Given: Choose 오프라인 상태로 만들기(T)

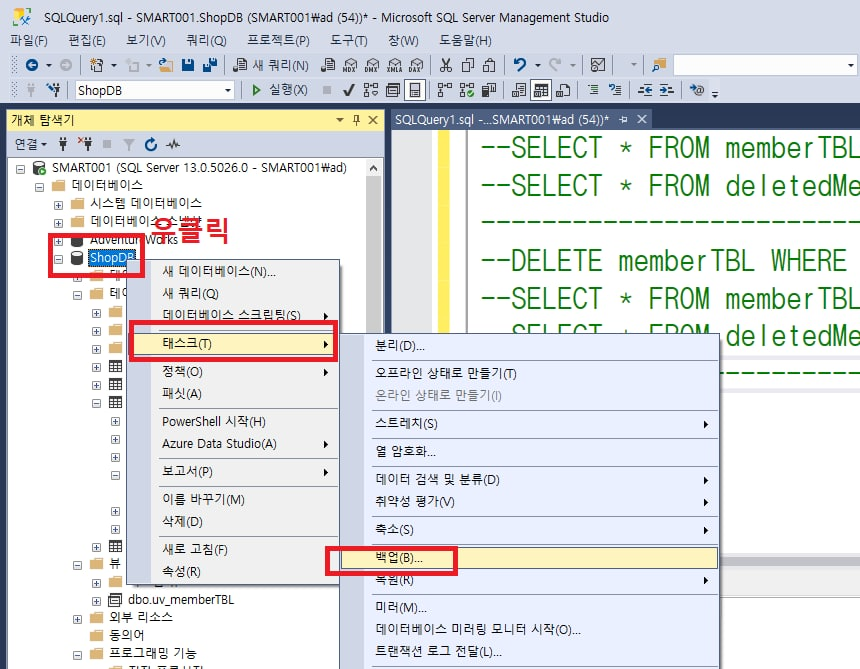Looking at the screenshot, I should 445,373.
